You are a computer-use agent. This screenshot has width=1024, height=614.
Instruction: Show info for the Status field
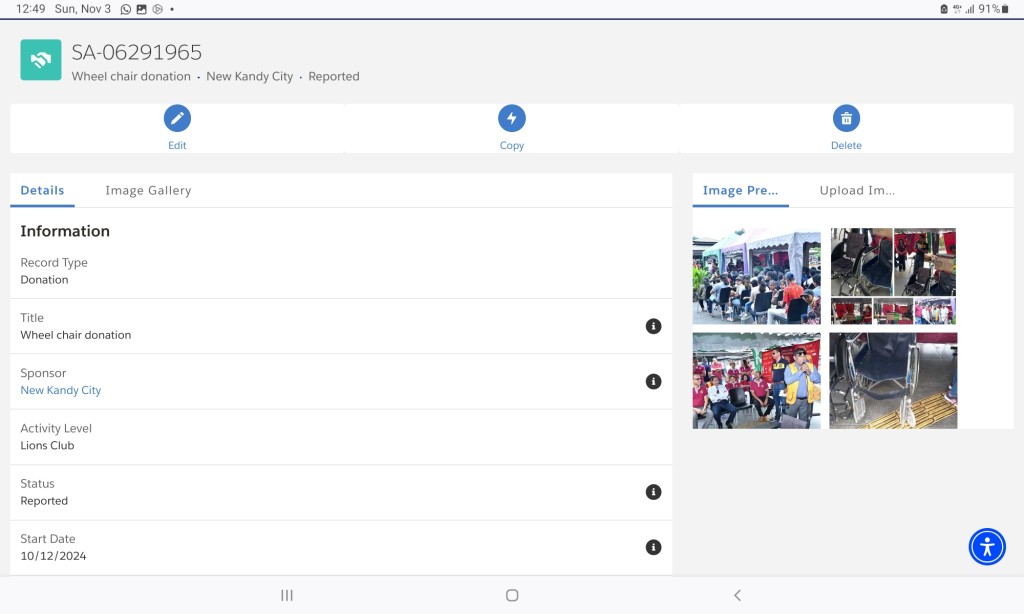click(653, 492)
